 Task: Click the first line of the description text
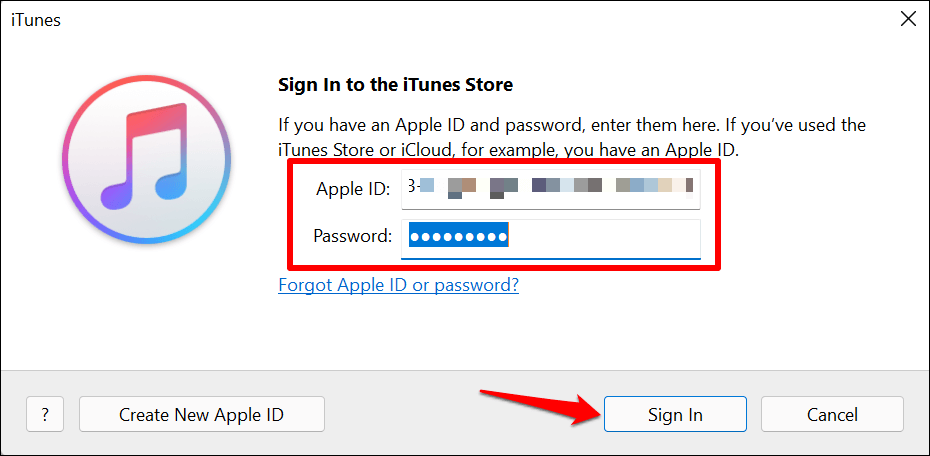571,125
